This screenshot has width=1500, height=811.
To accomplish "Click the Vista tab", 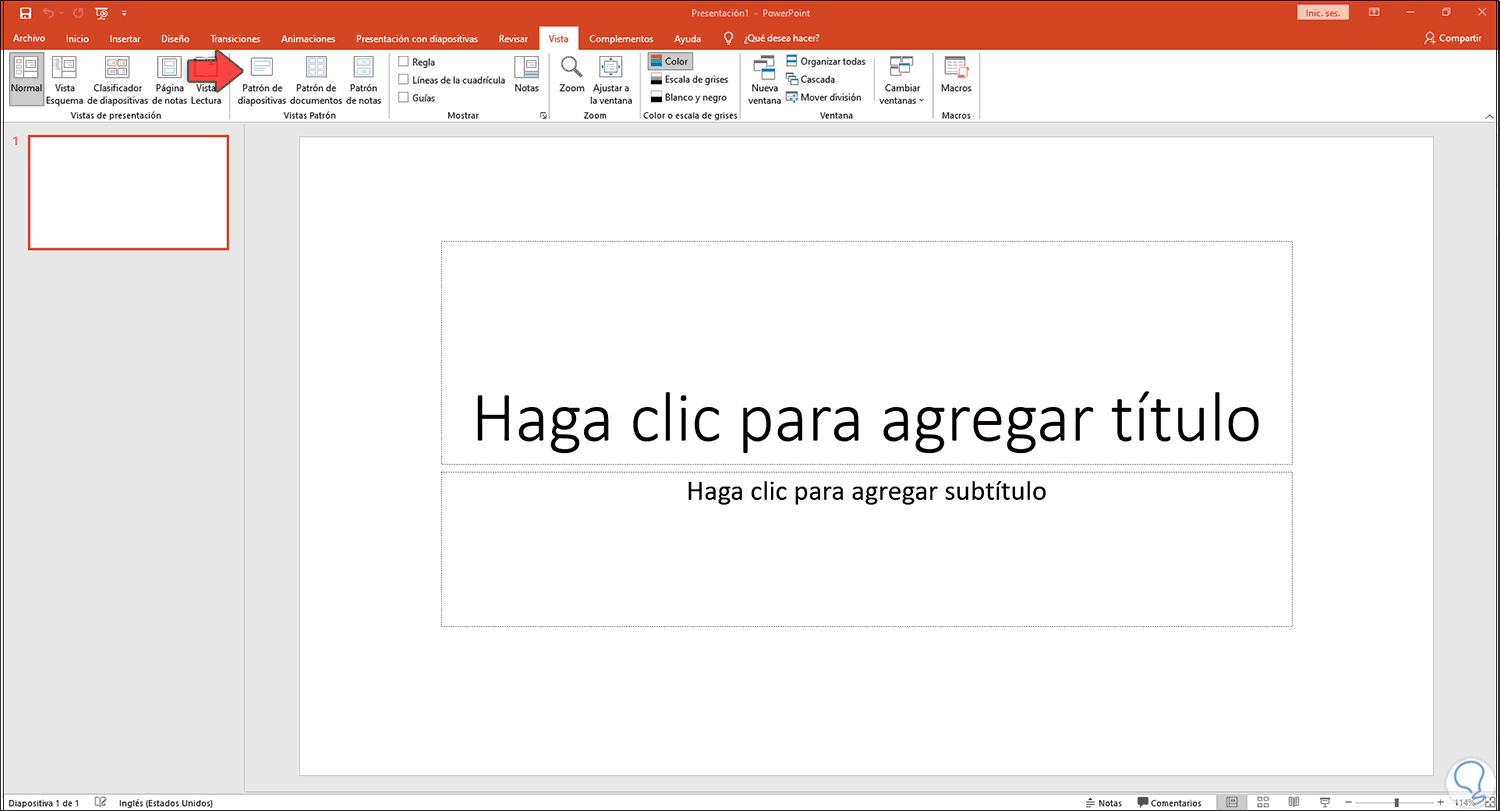I will 558,39.
